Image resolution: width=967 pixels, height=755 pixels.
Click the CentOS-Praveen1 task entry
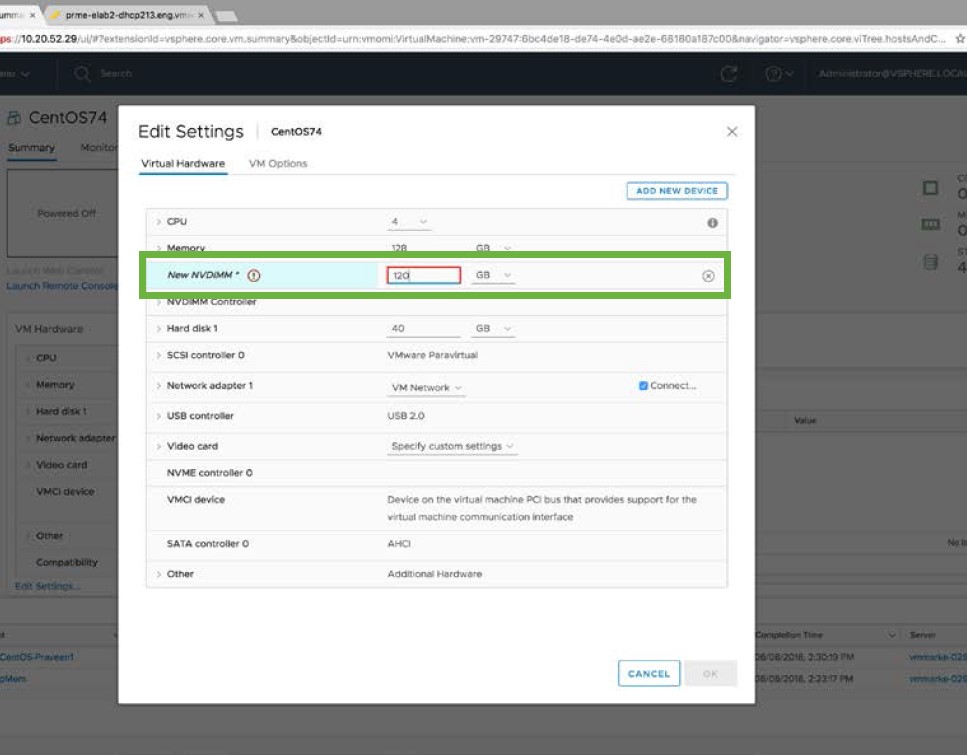(36, 658)
